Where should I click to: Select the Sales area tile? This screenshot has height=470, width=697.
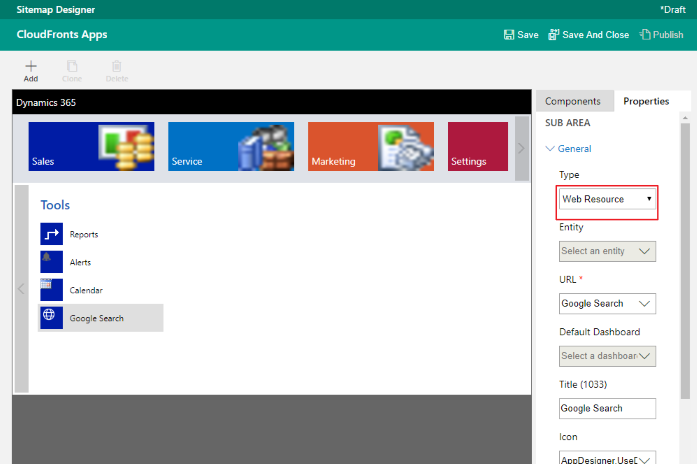pos(92,146)
